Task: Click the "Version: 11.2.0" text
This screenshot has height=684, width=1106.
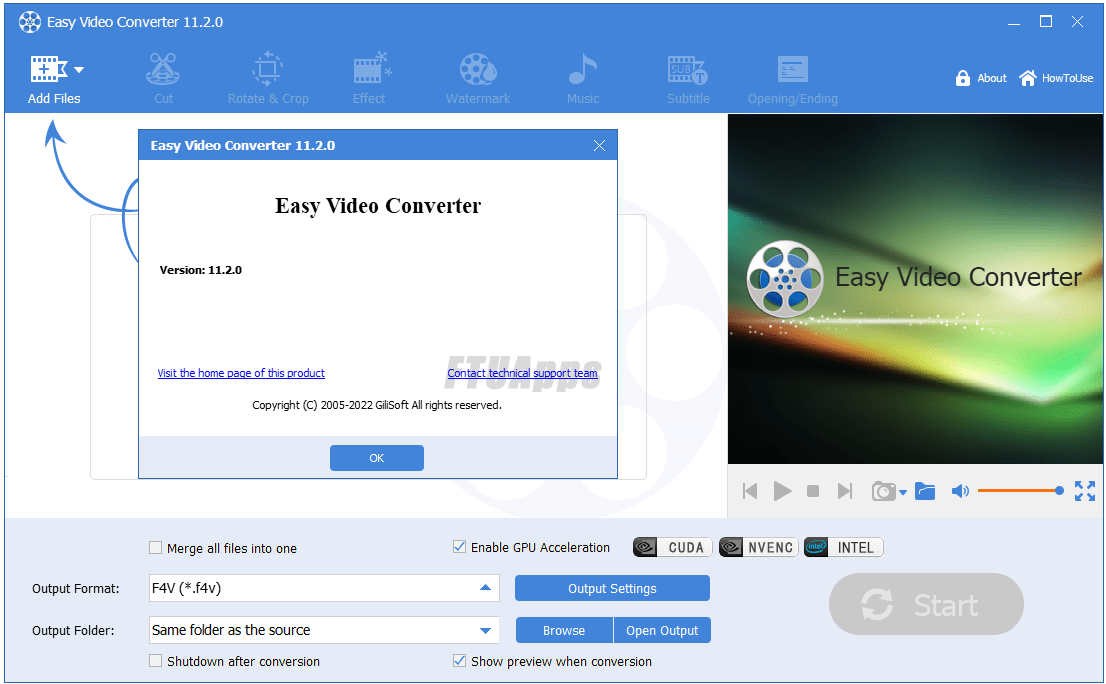Action: point(201,270)
